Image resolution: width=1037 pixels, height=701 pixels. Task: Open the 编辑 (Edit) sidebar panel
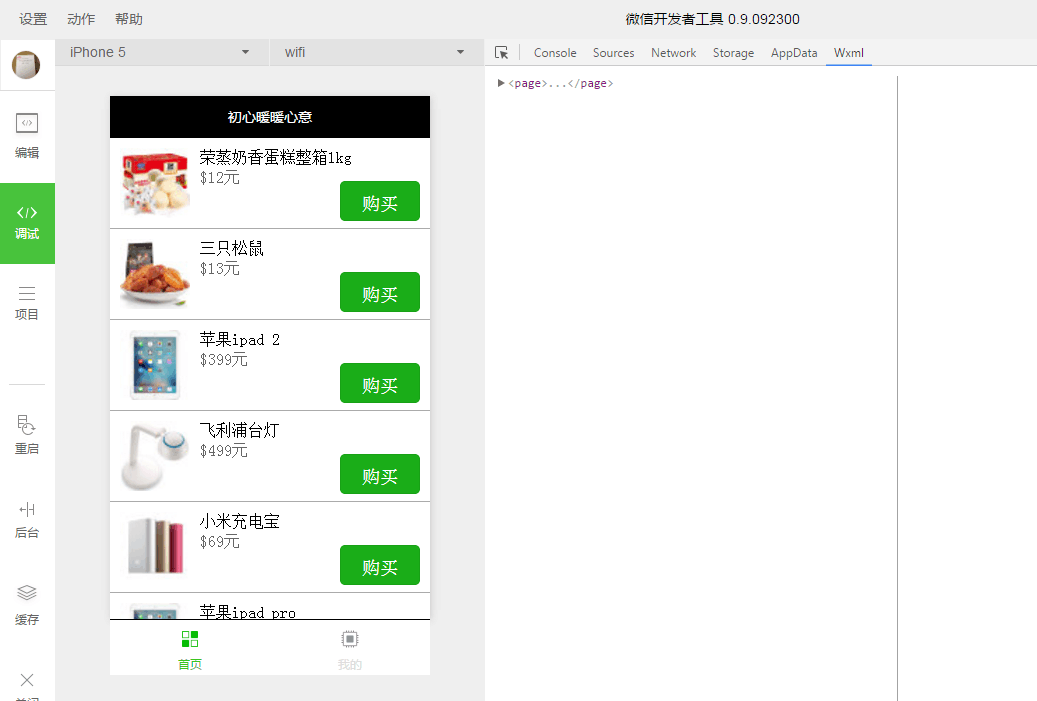(27, 136)
